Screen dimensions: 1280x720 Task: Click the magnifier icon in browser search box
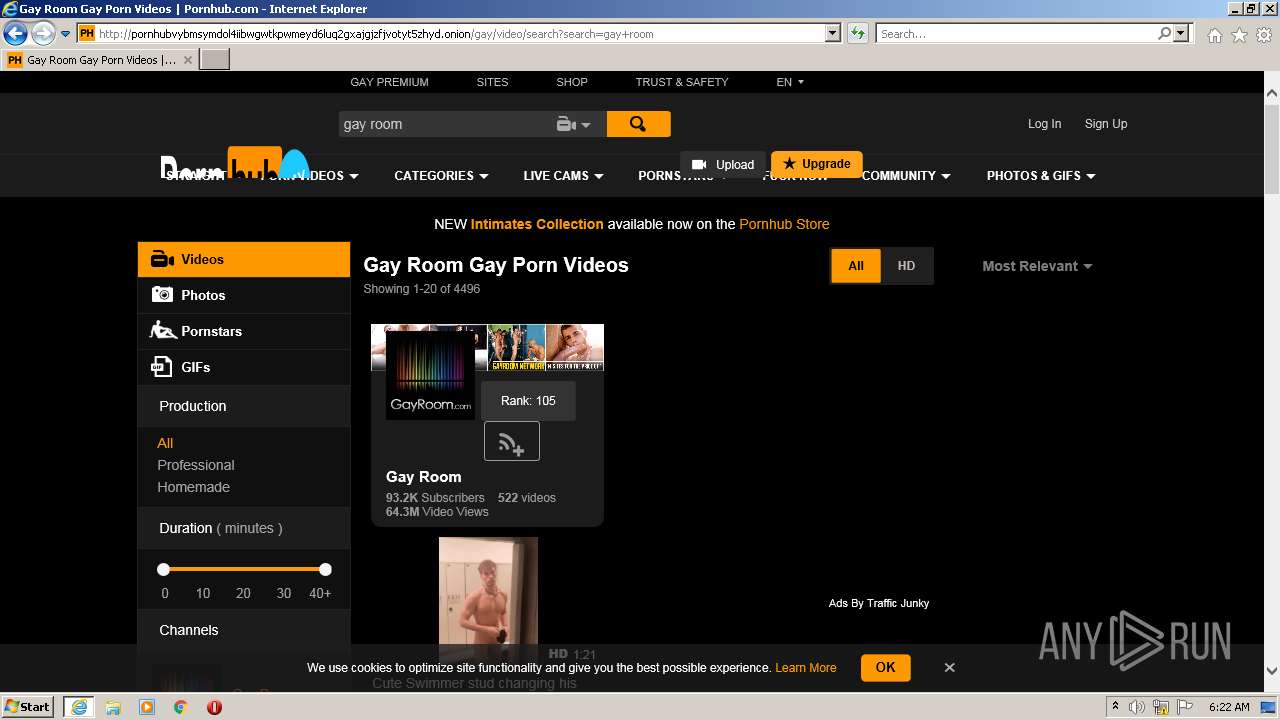tap(1164, 33)
